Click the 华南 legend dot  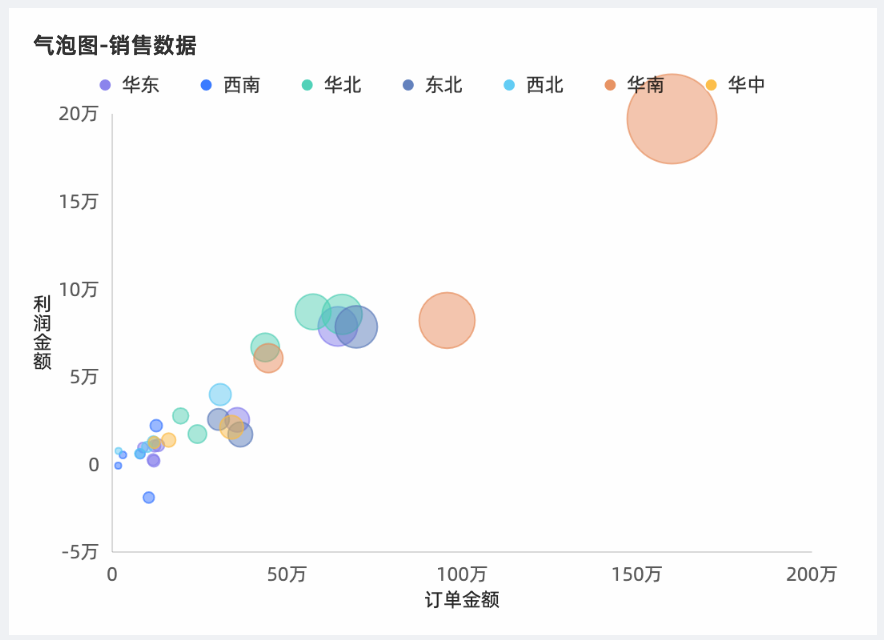click(610, 85)
